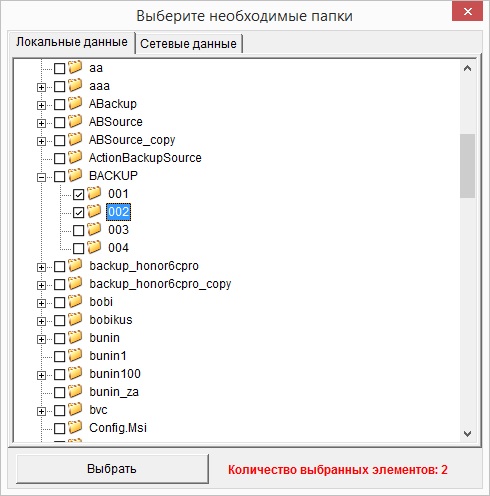Expand the backup_honor6cpro_copy node

[41, 285]
